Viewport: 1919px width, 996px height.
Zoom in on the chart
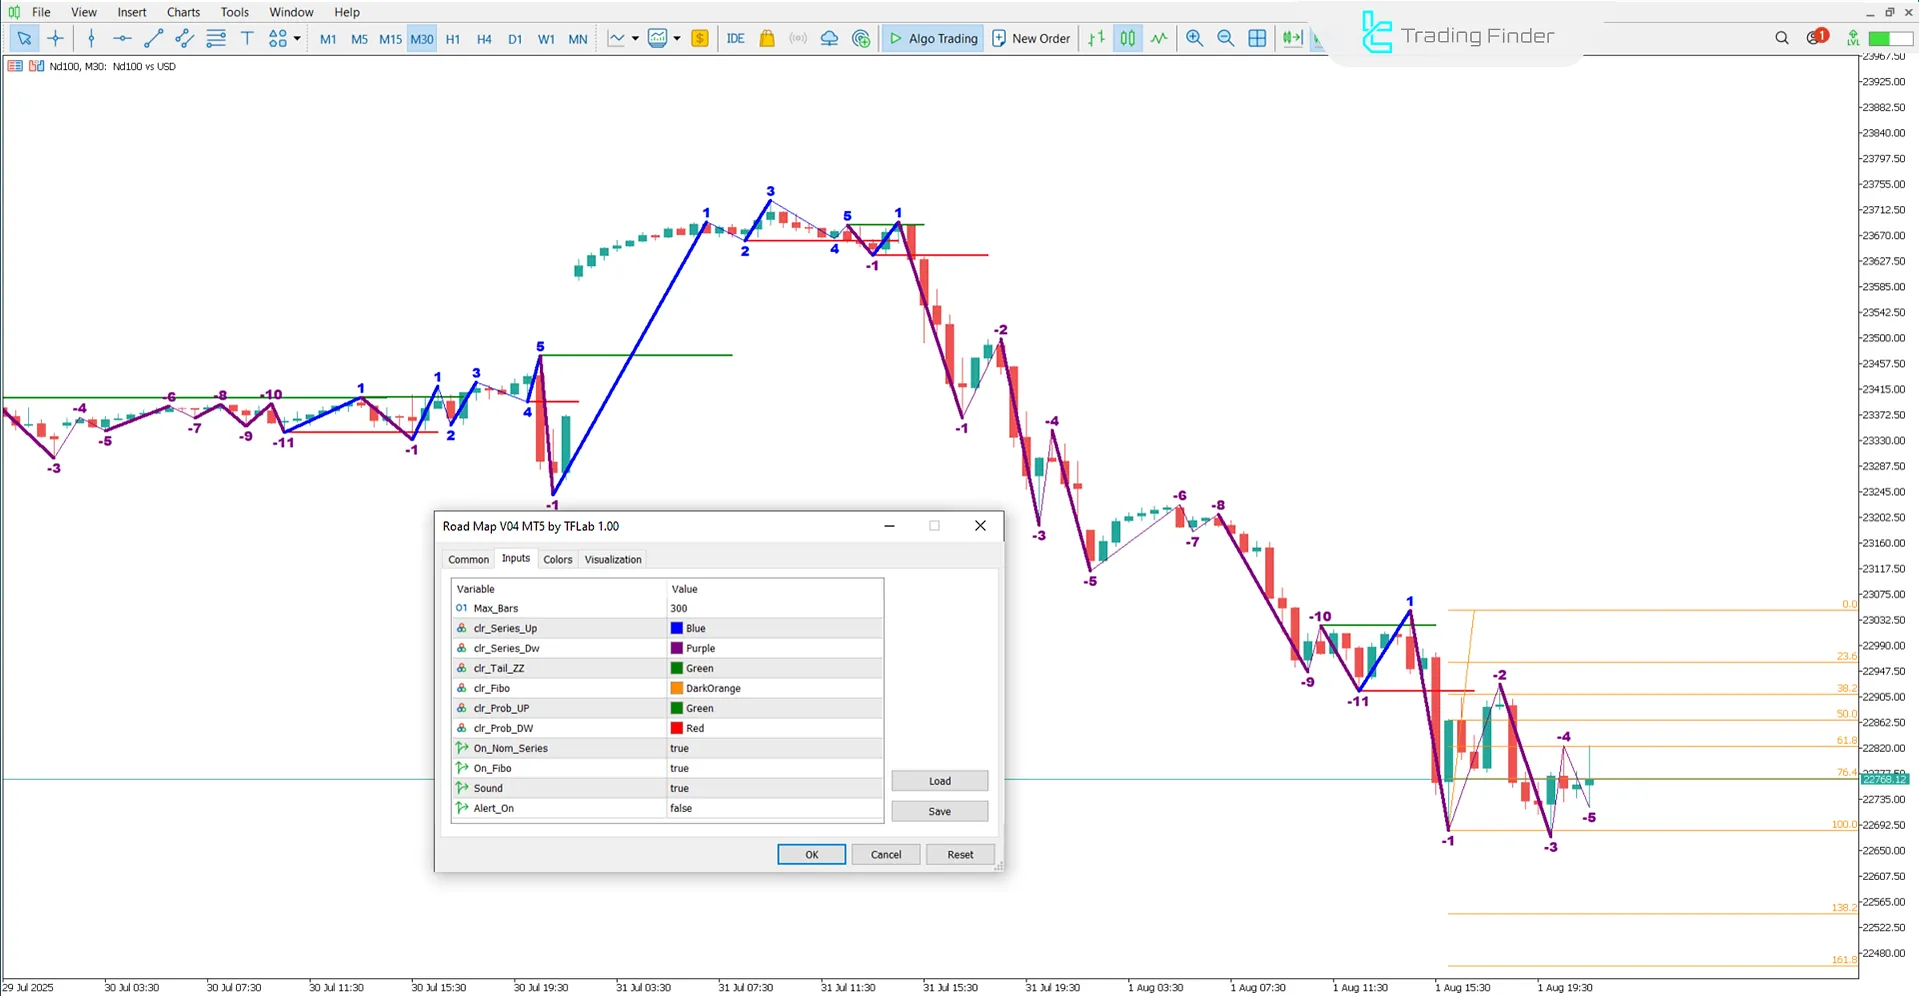pos(1194,38)
